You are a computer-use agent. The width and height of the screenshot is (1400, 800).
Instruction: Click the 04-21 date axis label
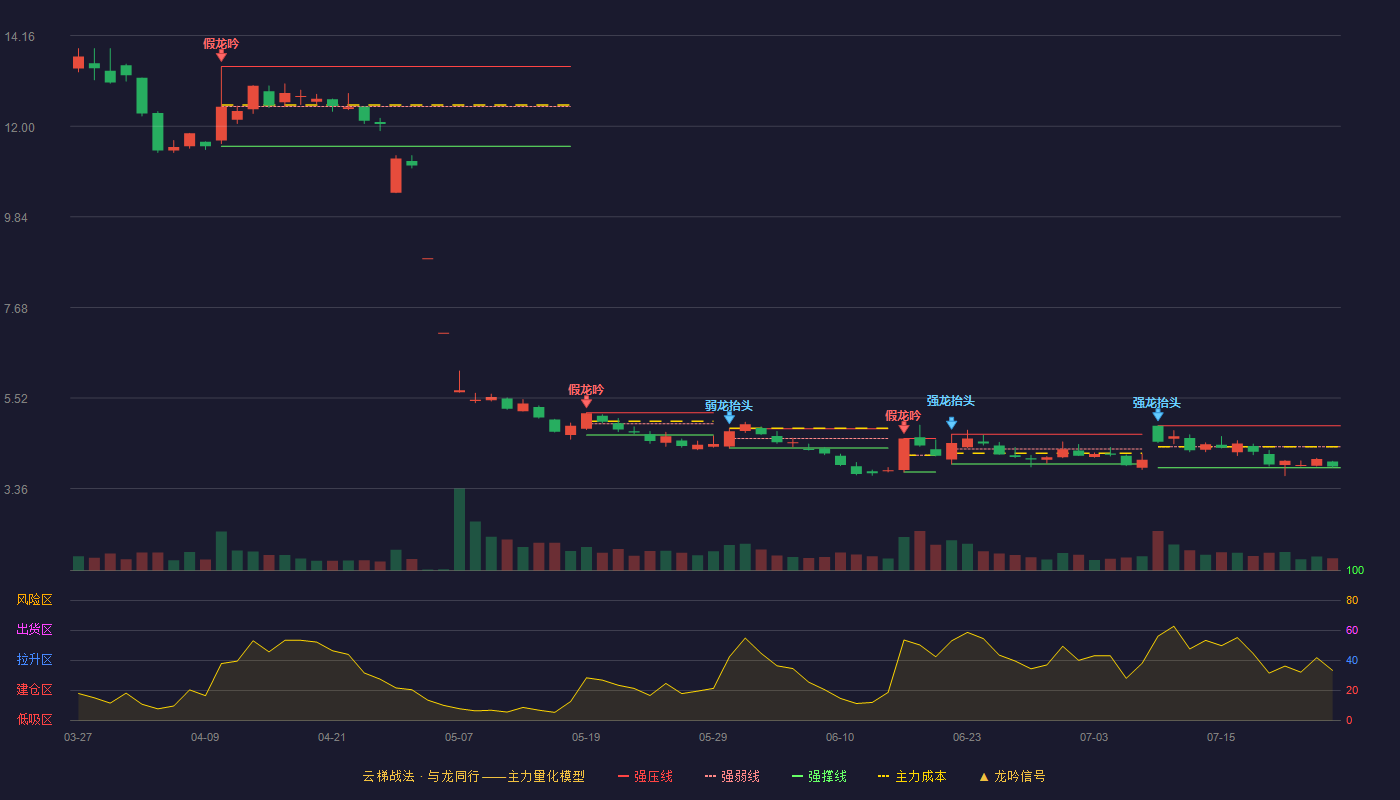coord(332,737)
